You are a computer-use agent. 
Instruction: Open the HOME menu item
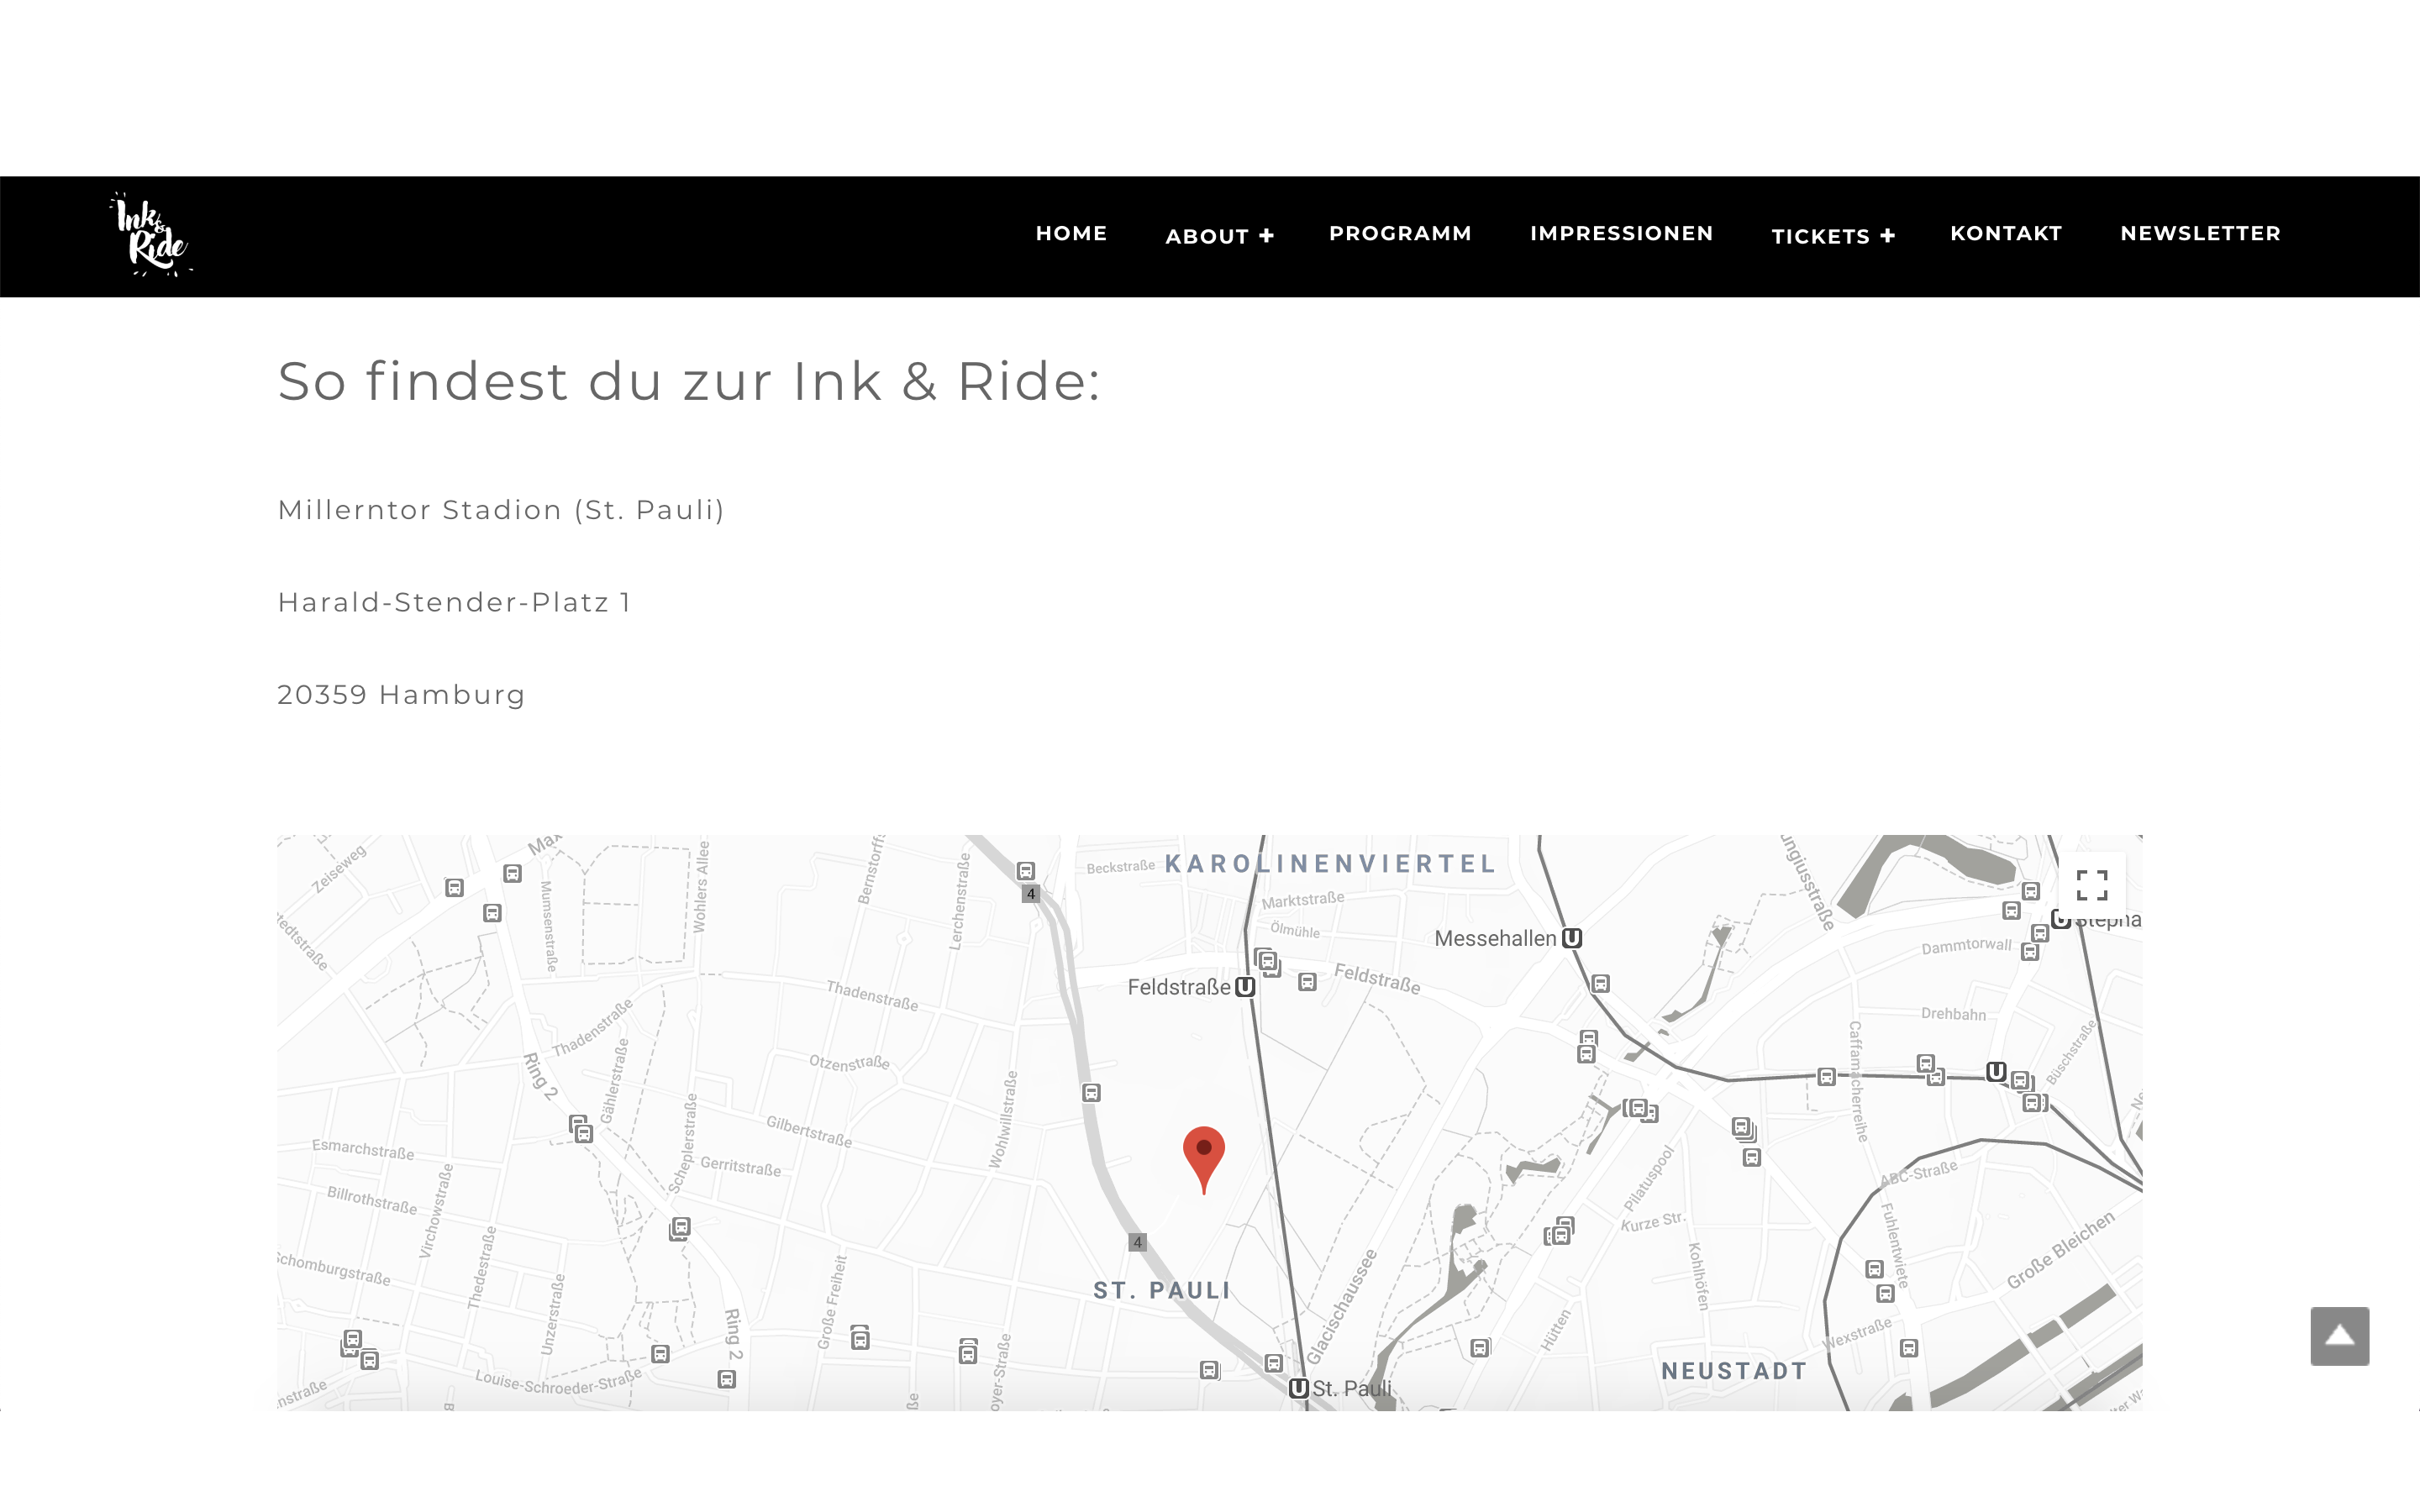(1071, 233)
